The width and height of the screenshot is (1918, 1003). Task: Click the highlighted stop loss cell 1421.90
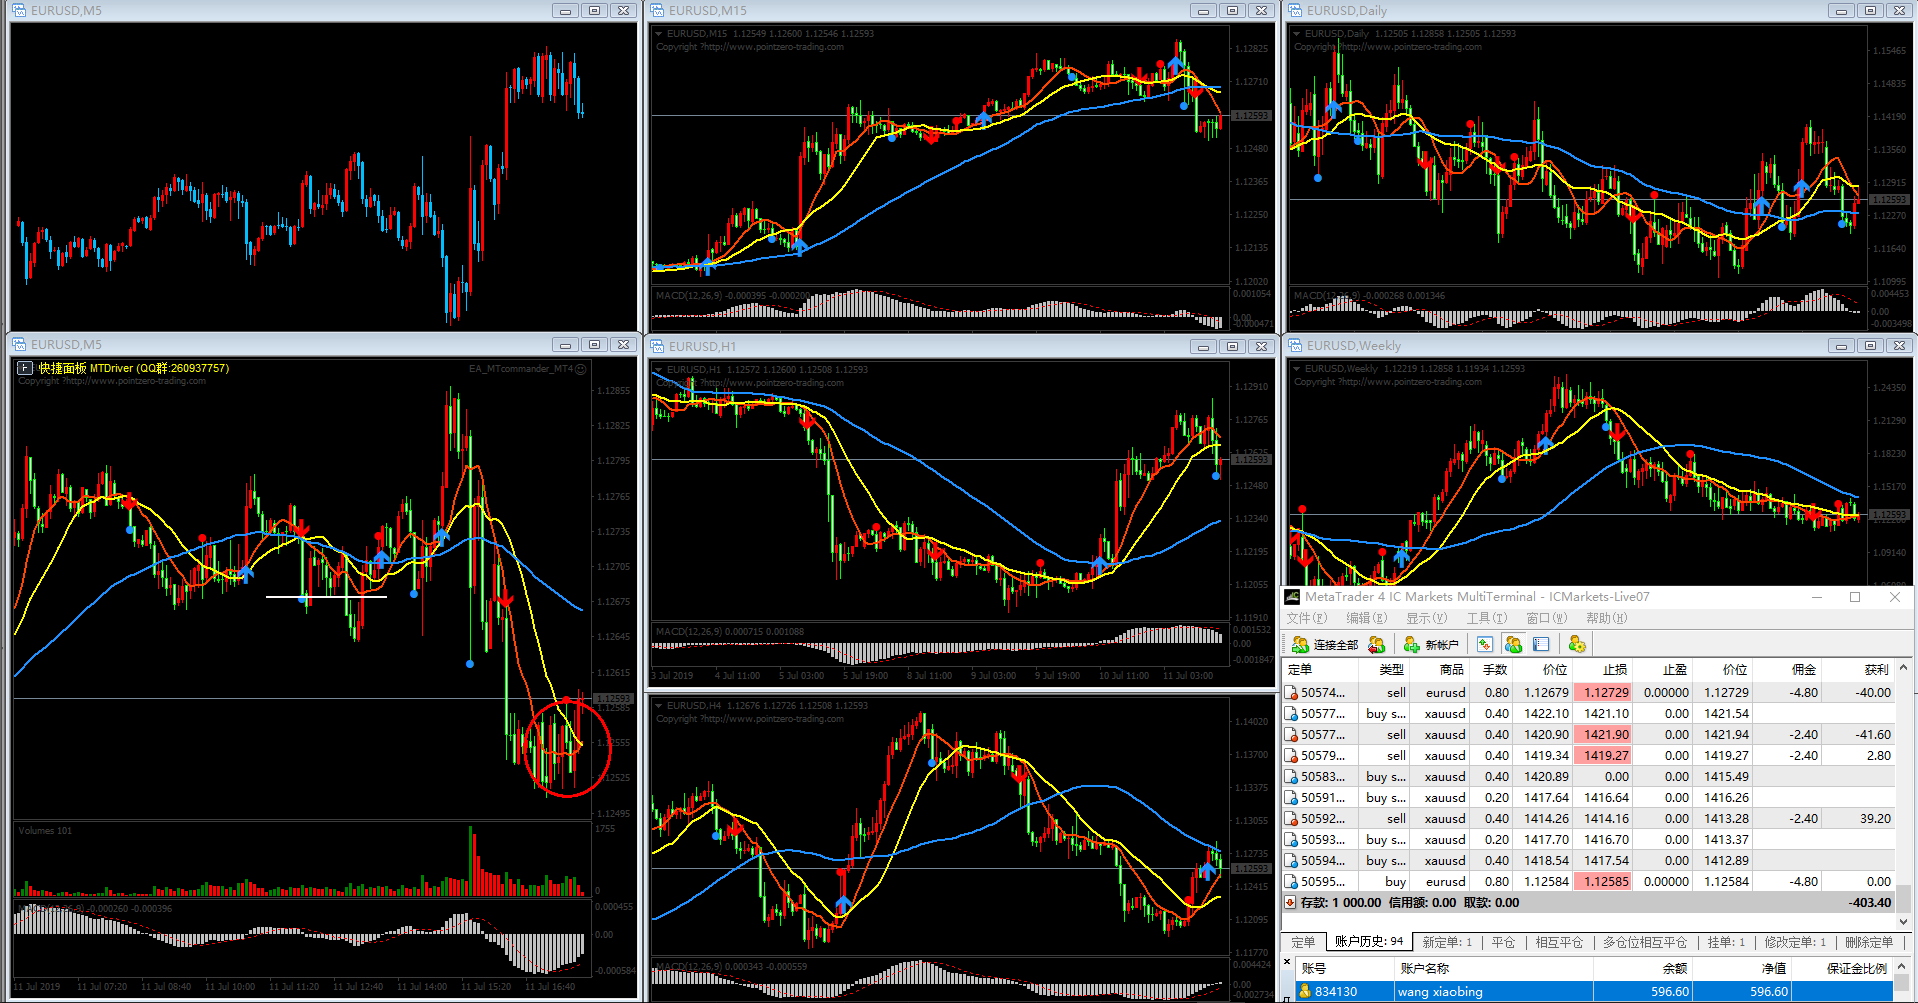(x=1602, y=734)
